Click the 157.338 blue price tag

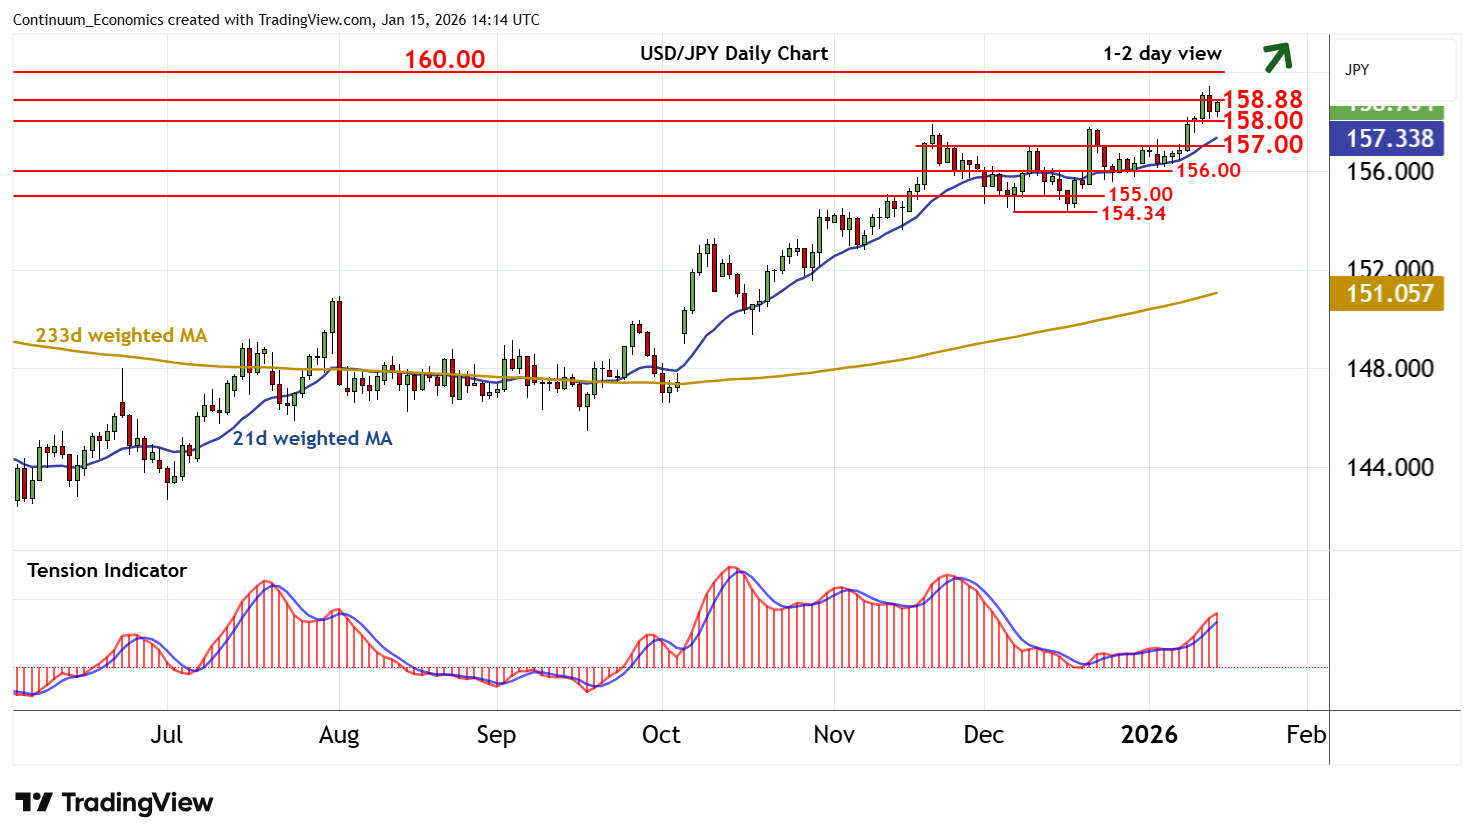1387,138
